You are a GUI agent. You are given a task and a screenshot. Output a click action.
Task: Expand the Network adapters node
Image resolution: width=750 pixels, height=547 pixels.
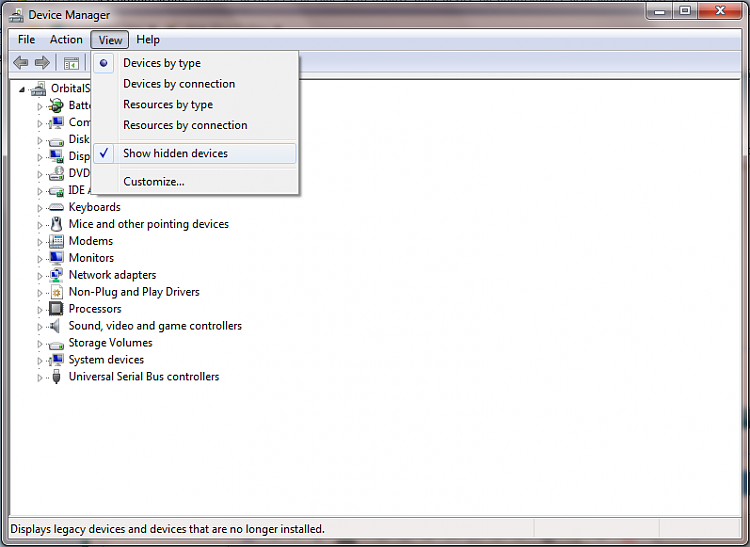pos(40,276)
